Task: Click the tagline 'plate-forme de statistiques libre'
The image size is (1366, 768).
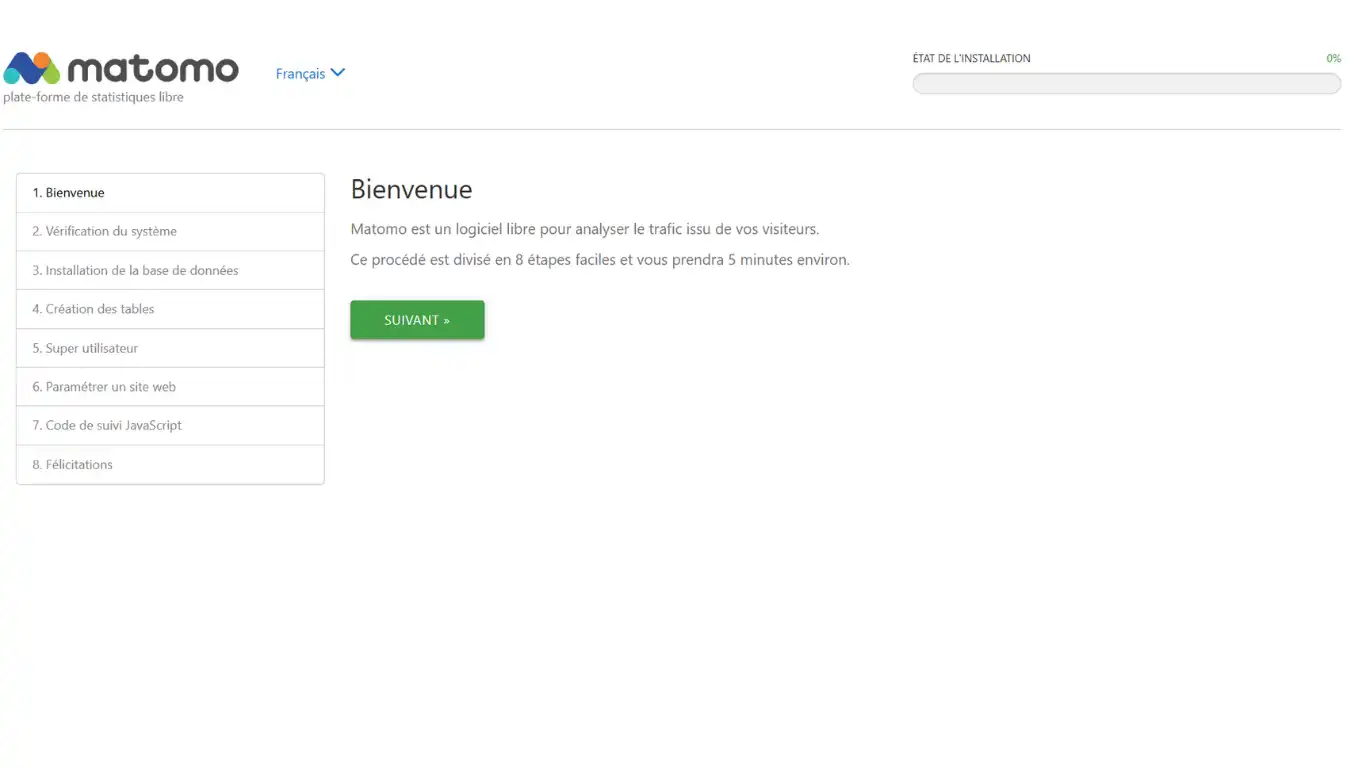Action: pos(93,97)
